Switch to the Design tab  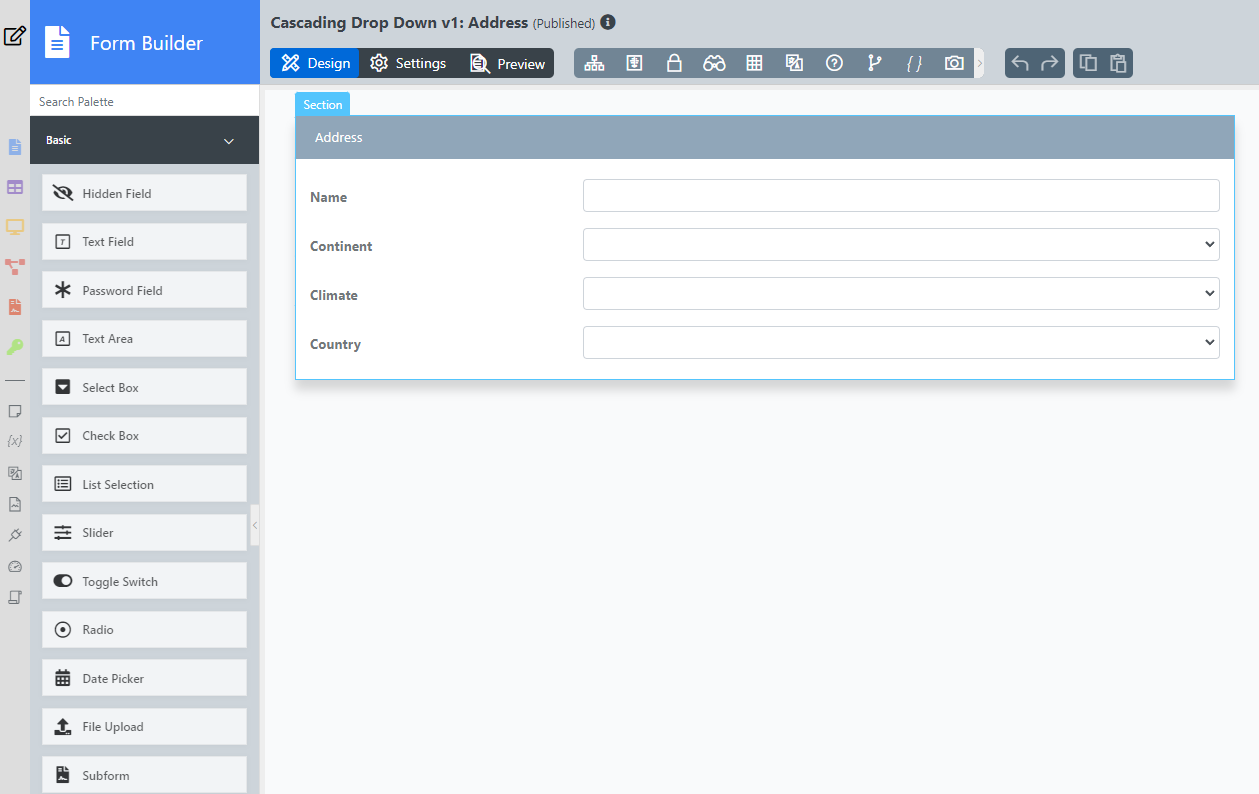pyautogui.click(x=315, y=63)
